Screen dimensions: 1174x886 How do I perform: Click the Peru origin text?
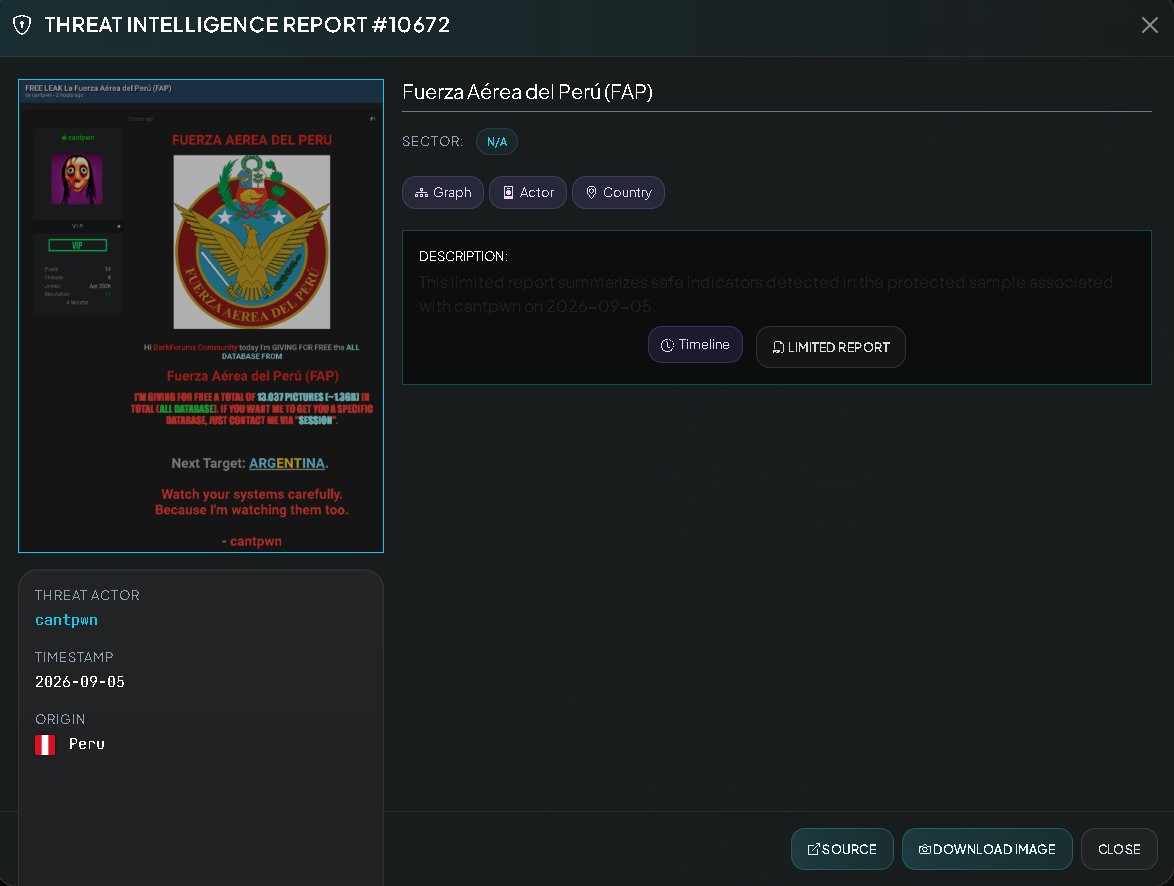[87, 744]
